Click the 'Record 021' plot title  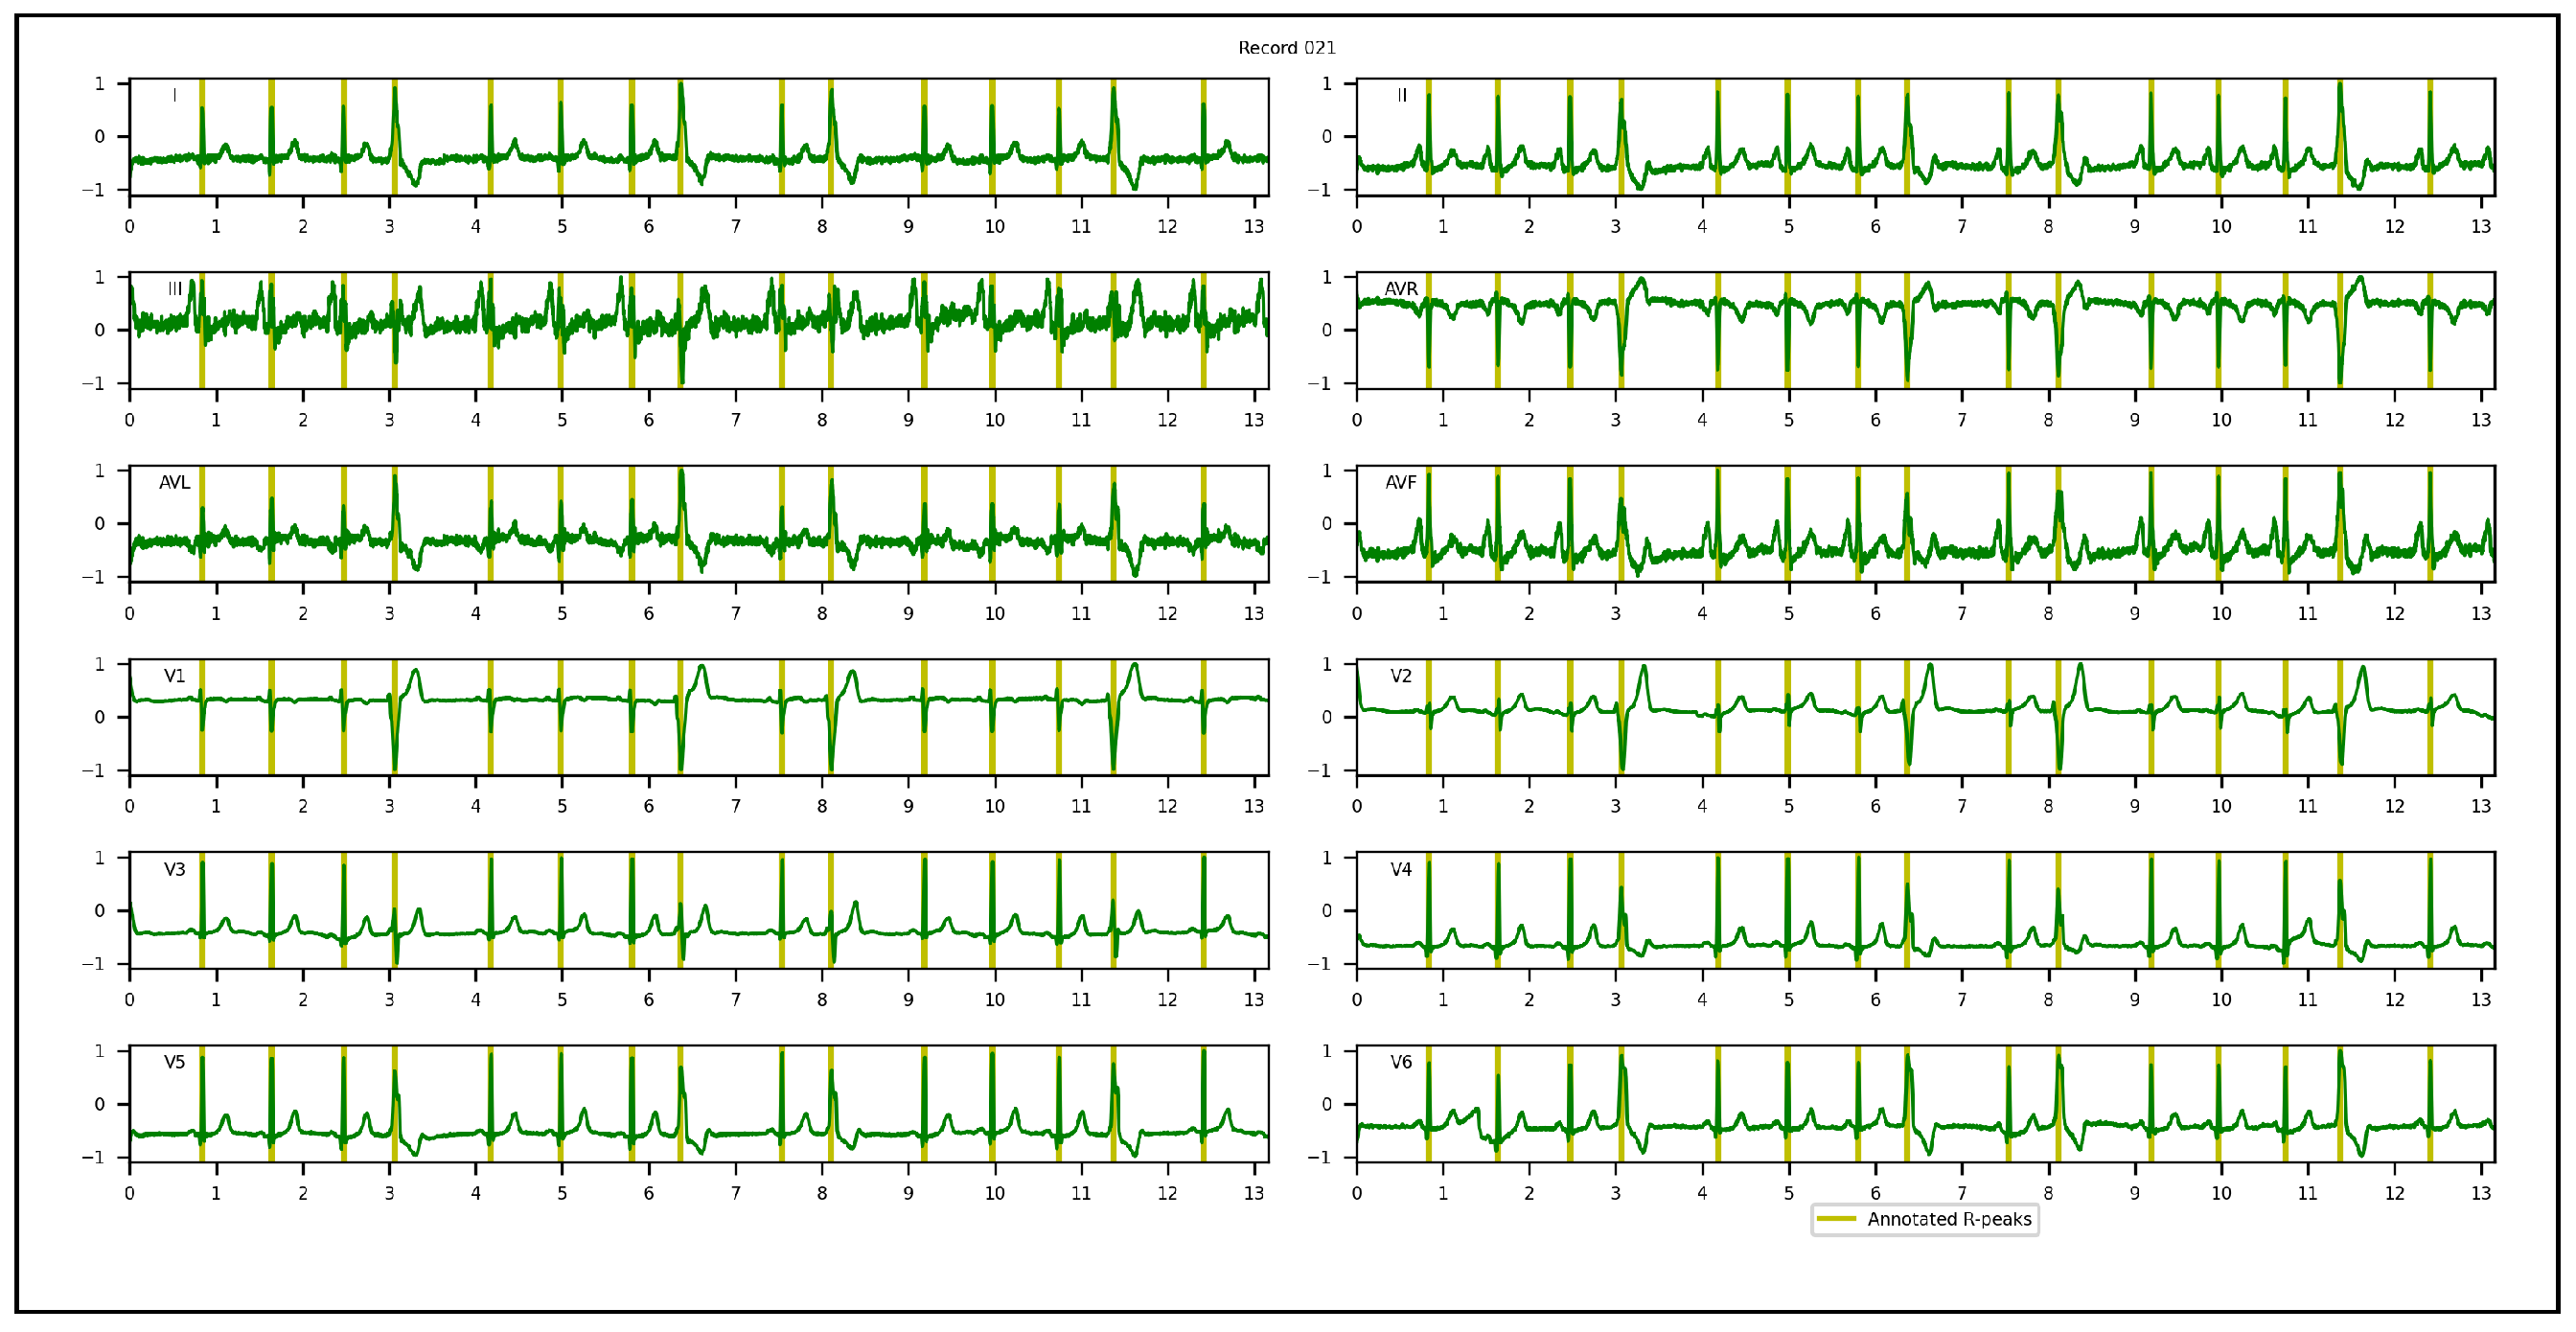pyautogui.click(x=1286, y=48)
